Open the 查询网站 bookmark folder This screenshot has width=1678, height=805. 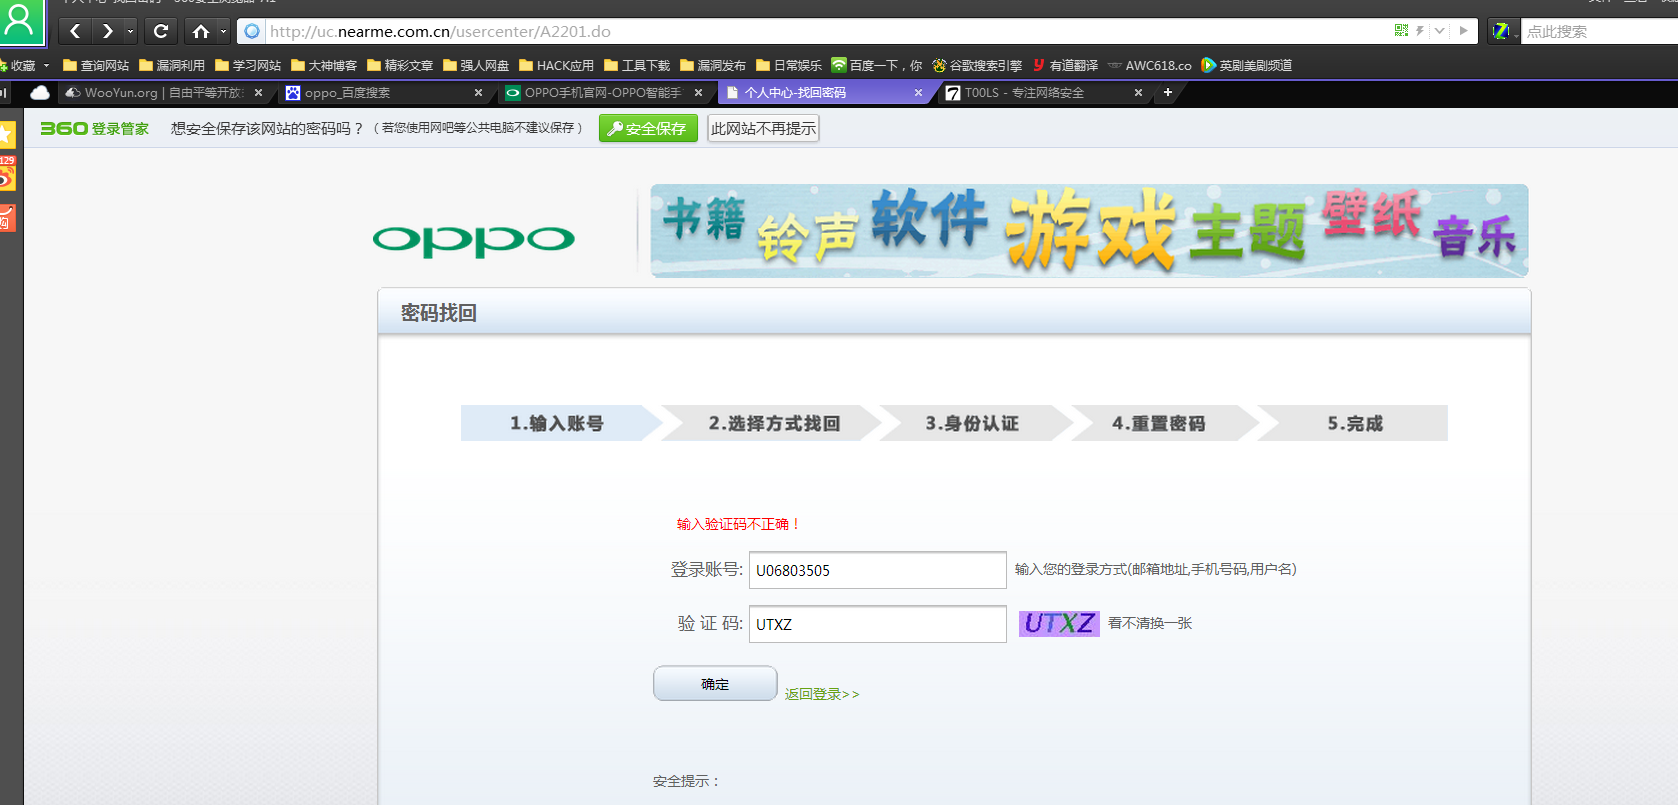[x=96, y=65]
